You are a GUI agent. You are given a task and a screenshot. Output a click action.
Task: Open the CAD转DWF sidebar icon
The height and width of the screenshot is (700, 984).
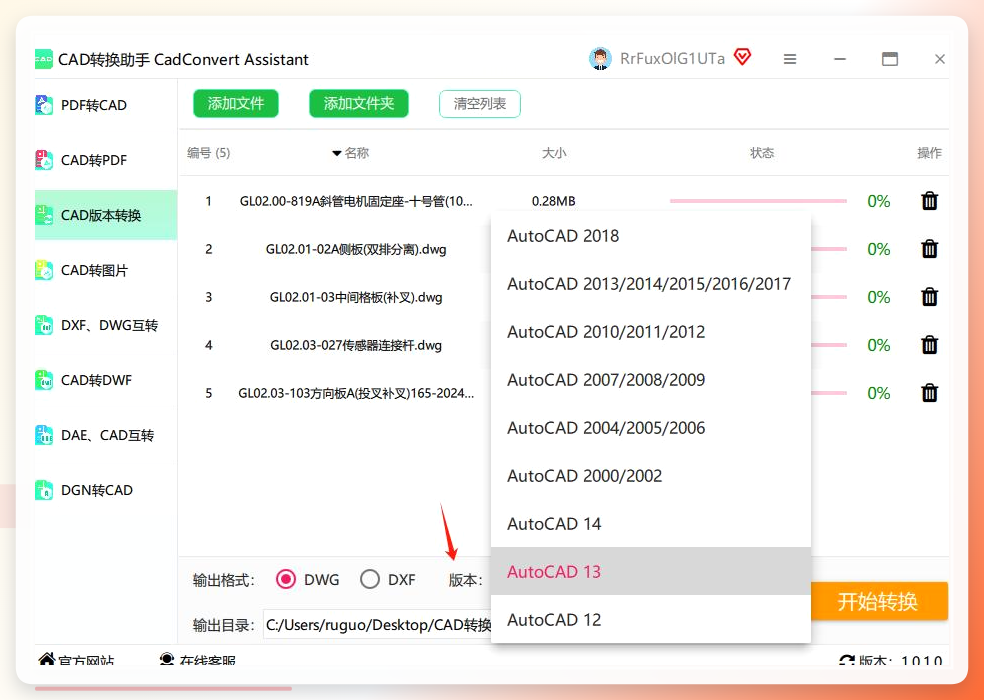(44, 380)
